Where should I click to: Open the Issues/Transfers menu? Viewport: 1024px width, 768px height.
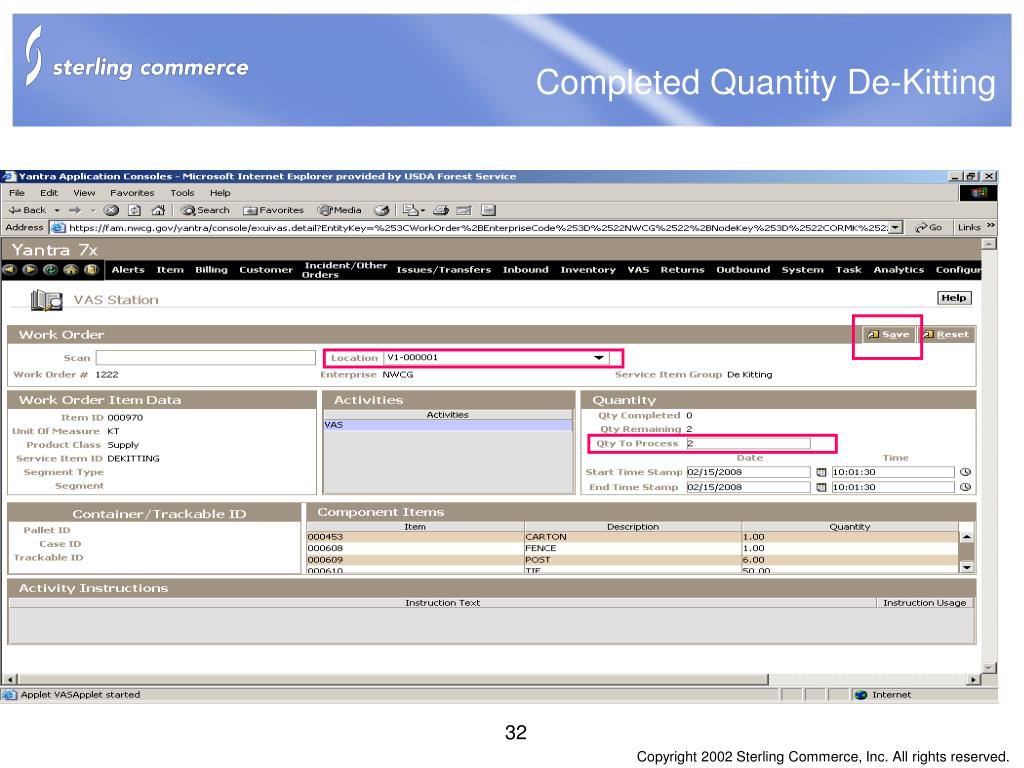point(443,270)
